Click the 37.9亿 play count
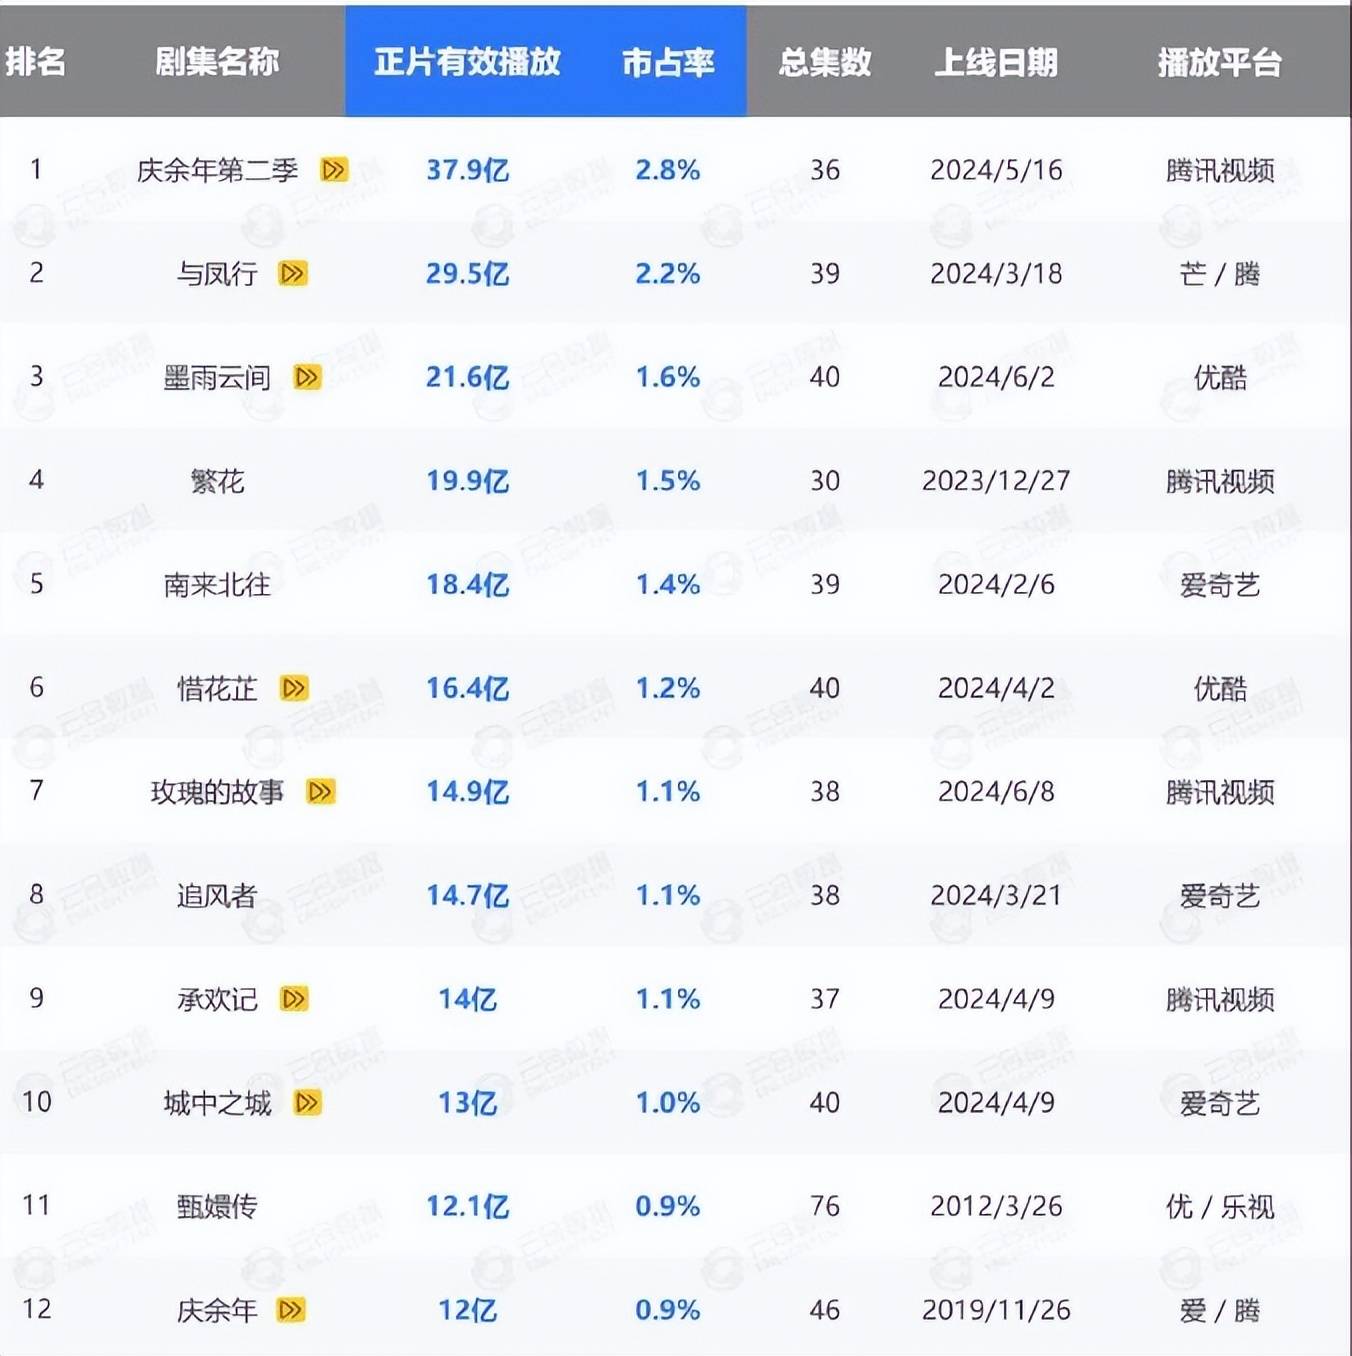Screen dimensions: 1352x1356 (467, 170)
